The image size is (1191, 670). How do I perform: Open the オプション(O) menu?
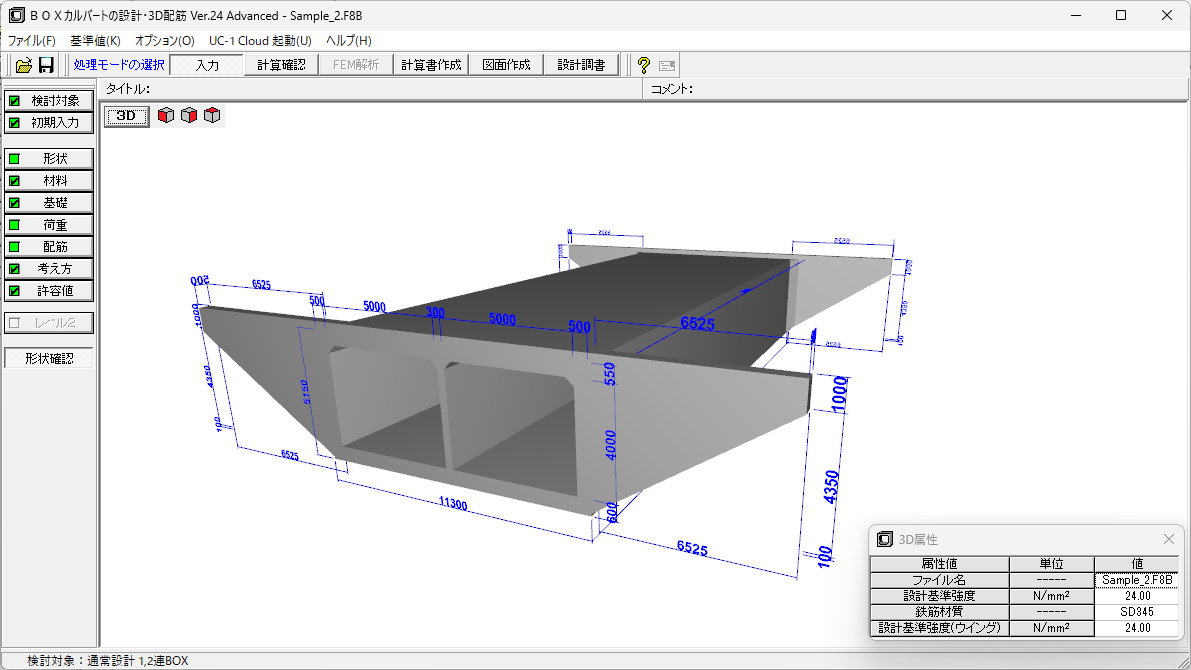pyautogui.click(x=165, y=41)
